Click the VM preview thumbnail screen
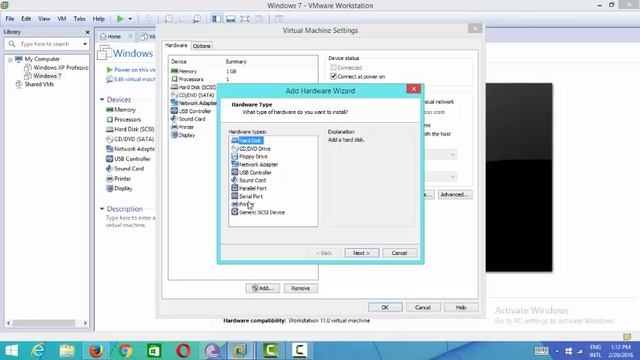Viewport: 640px width, 360px height. point(519,178)
